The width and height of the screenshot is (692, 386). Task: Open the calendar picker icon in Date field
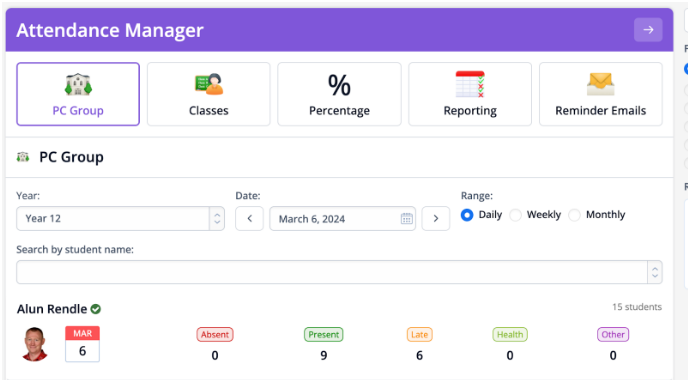click(406, 218)
